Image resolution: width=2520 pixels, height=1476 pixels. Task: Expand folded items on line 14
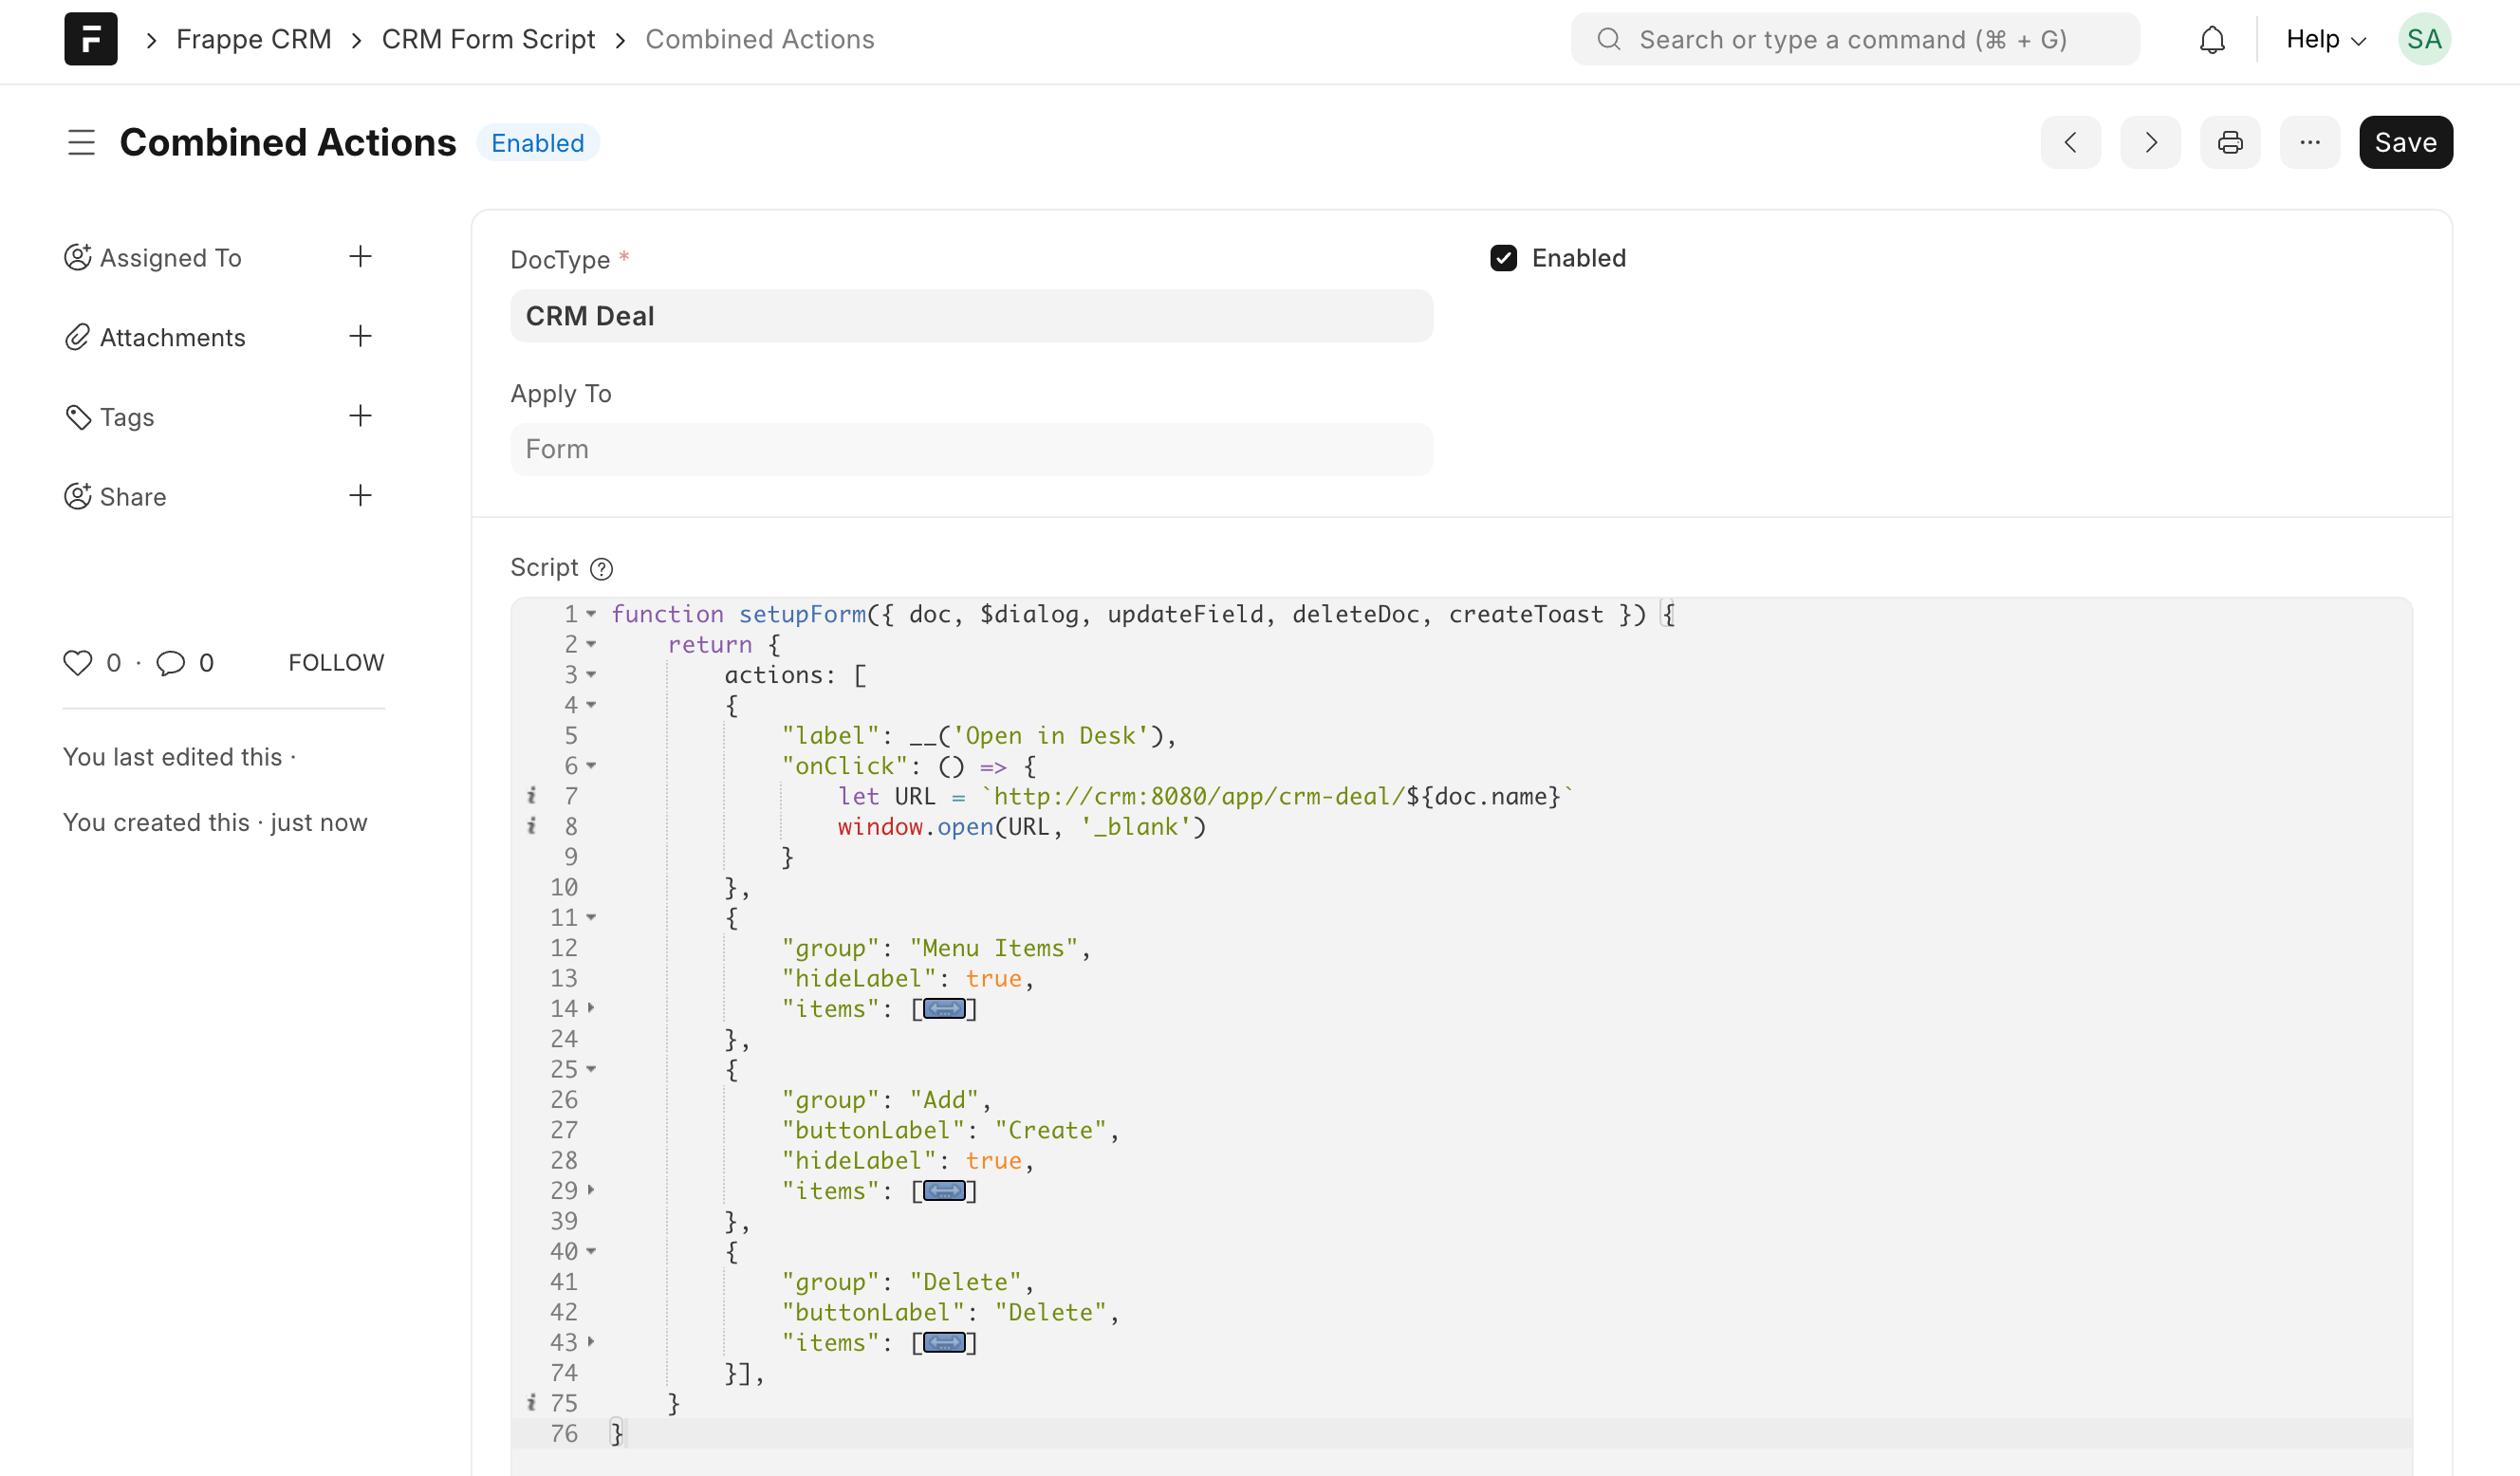[944, 1009]
